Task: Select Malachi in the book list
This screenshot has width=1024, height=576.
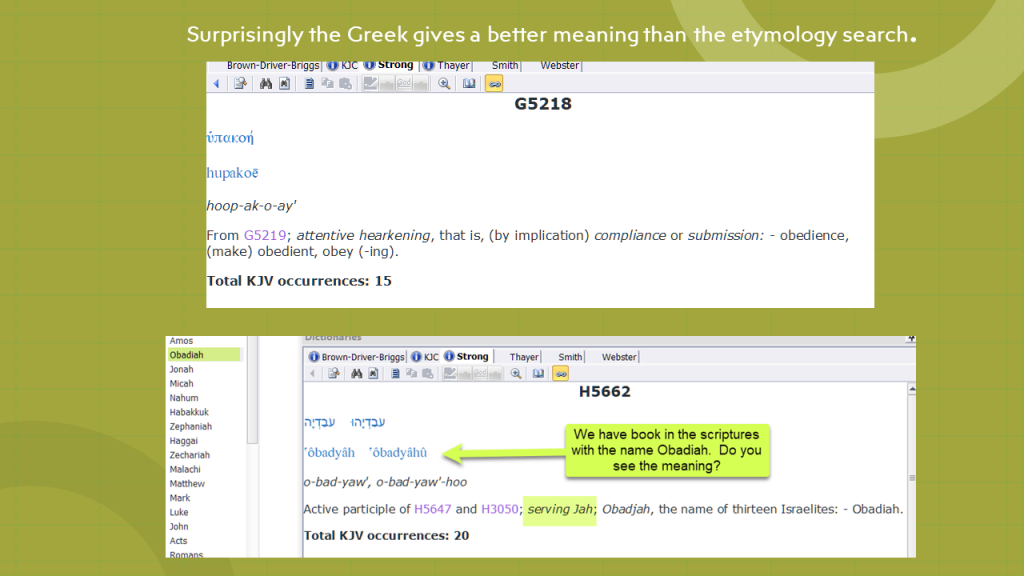Action: [x=185, y=470]
